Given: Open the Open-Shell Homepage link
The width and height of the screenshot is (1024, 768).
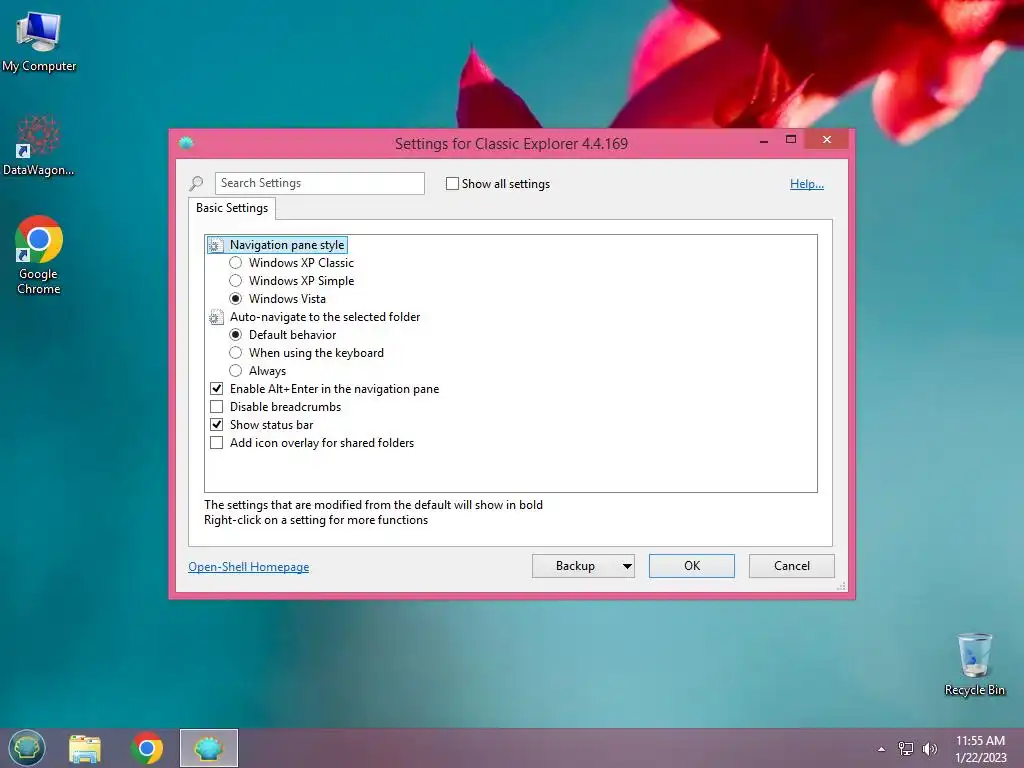Looking at the screenshot, I should (x=249, y=567).
